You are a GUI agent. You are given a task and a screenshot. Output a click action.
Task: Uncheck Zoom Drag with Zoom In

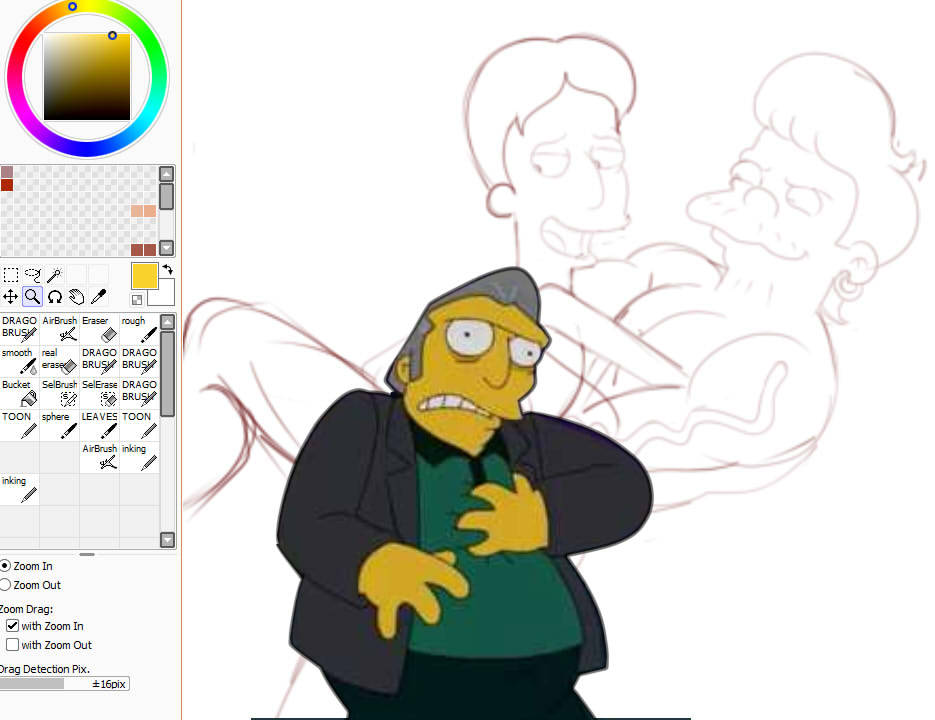coord(13,626)
